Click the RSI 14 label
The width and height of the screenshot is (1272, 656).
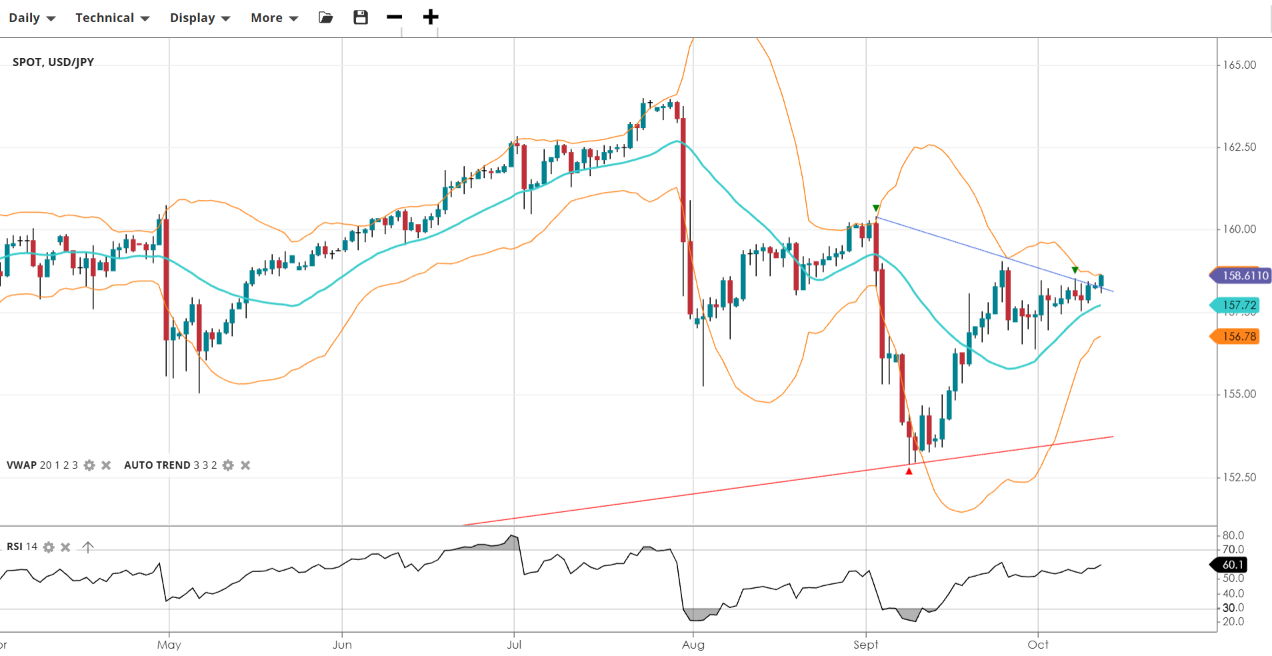(22, 547)
